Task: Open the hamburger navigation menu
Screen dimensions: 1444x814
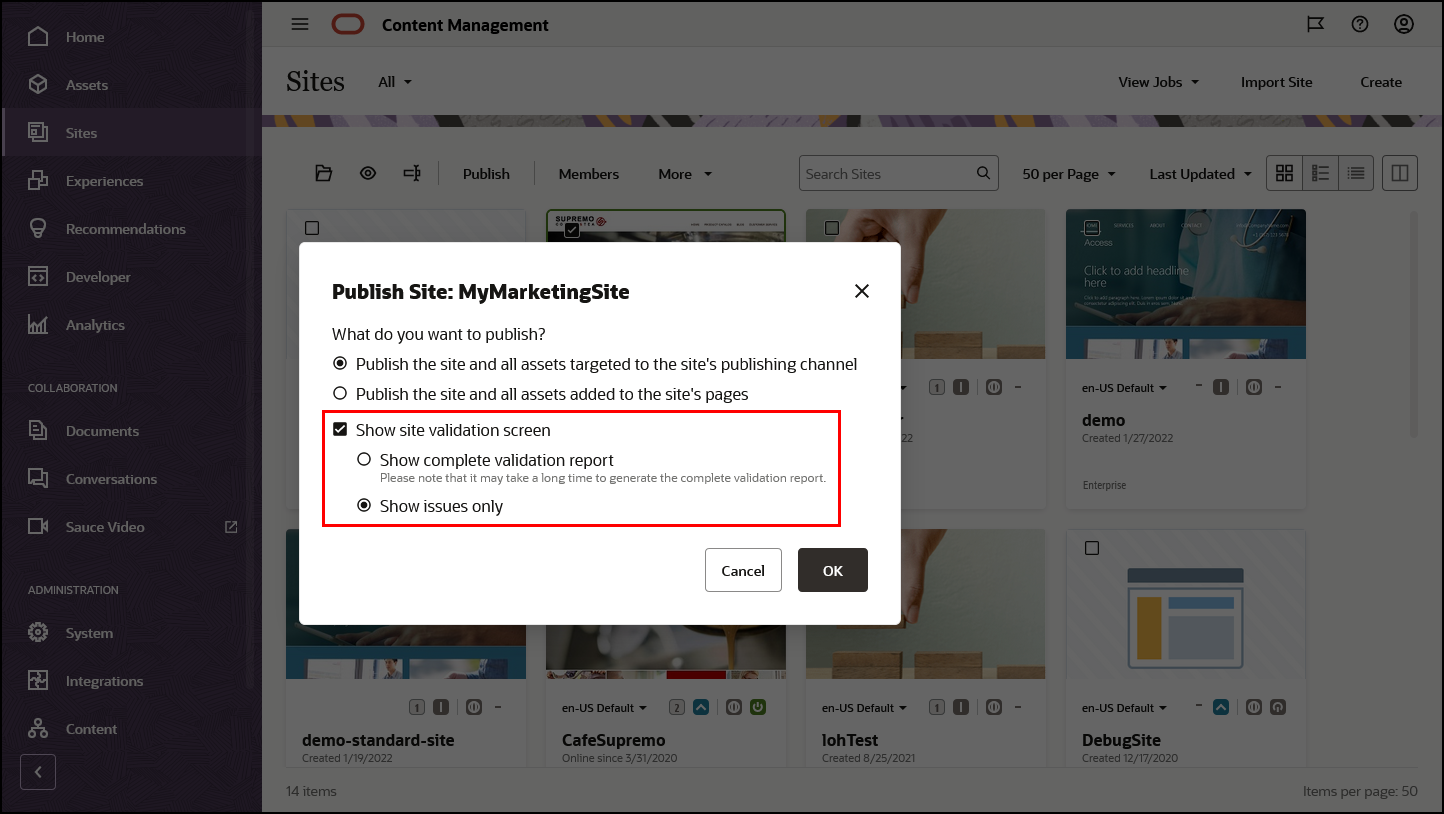Action: [300, 25]
